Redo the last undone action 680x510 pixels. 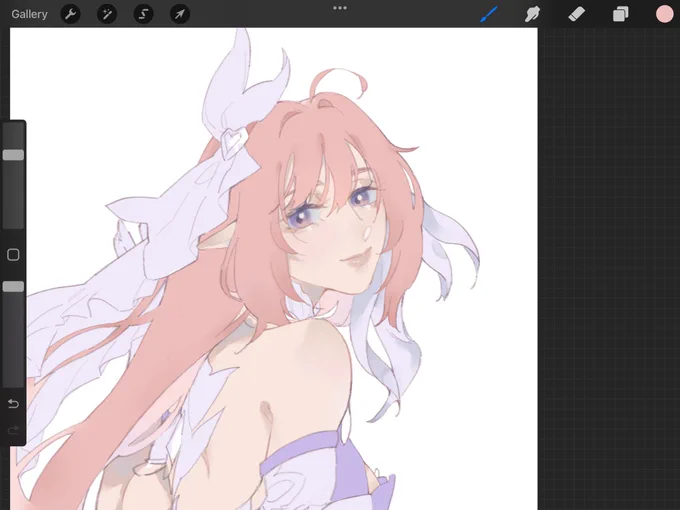click(13, 430)
